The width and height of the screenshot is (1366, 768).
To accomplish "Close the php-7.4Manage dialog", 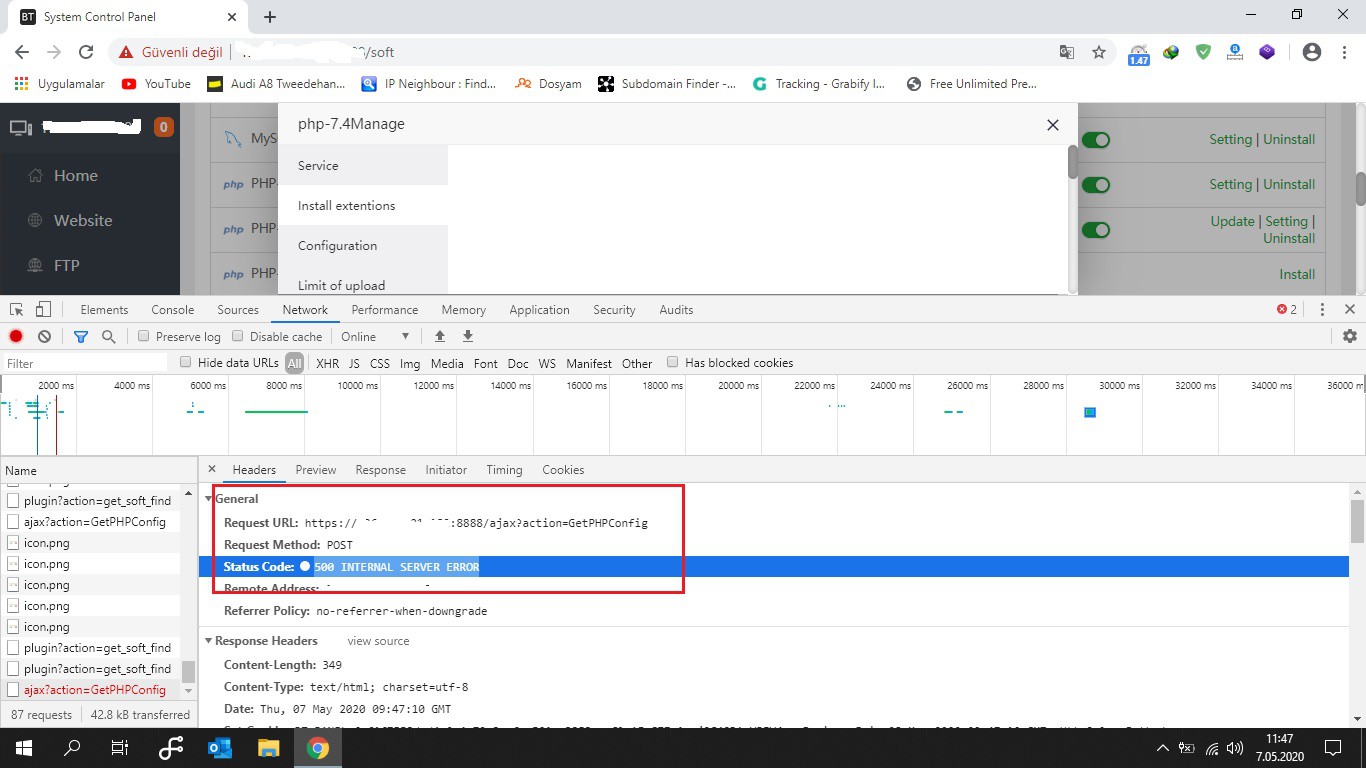I will 1052,125.
